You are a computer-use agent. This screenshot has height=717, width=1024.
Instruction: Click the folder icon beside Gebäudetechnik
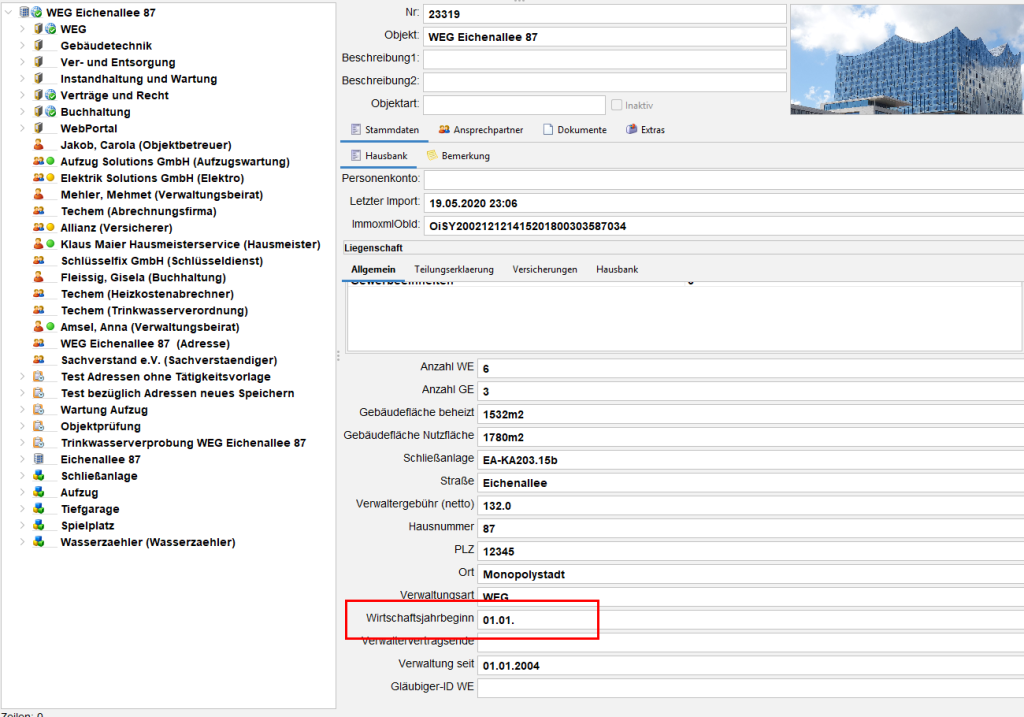tap(39, 46)
